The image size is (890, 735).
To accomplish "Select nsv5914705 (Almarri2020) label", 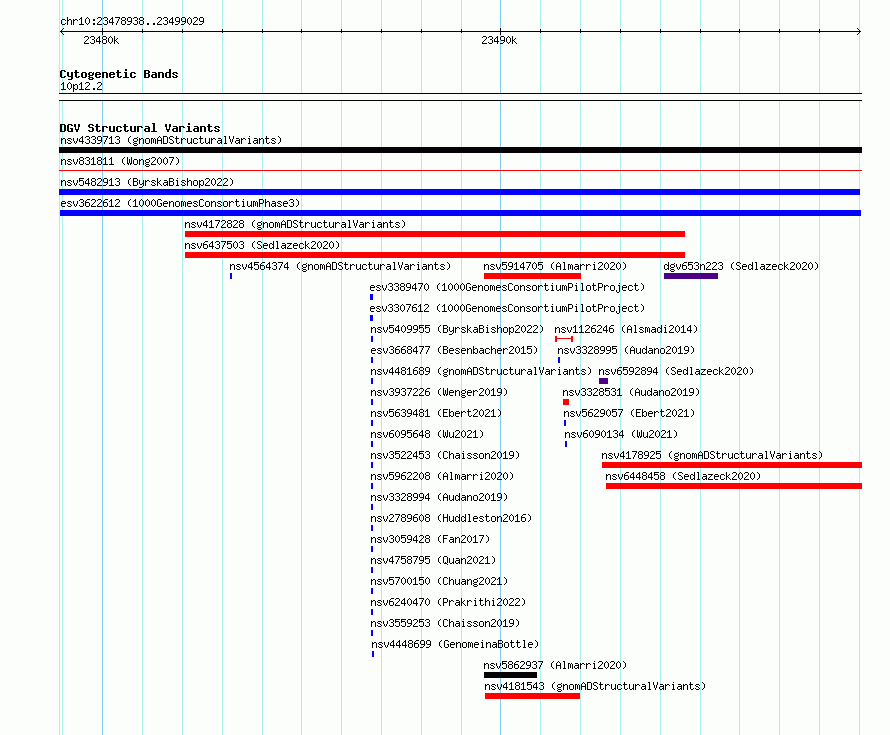I will pyautogui.click(x=555, y=266).
